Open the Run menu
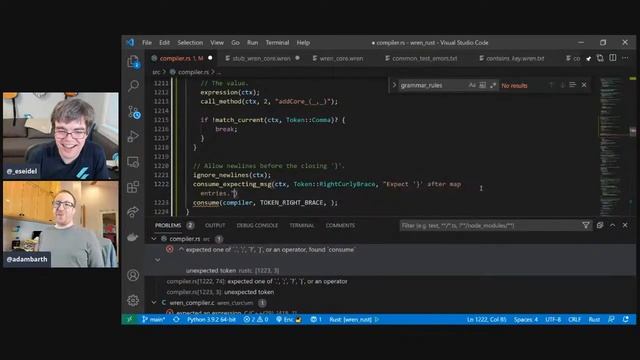This screenshot has height=360, width=640. pyautogui.click(x=252, y=42)
